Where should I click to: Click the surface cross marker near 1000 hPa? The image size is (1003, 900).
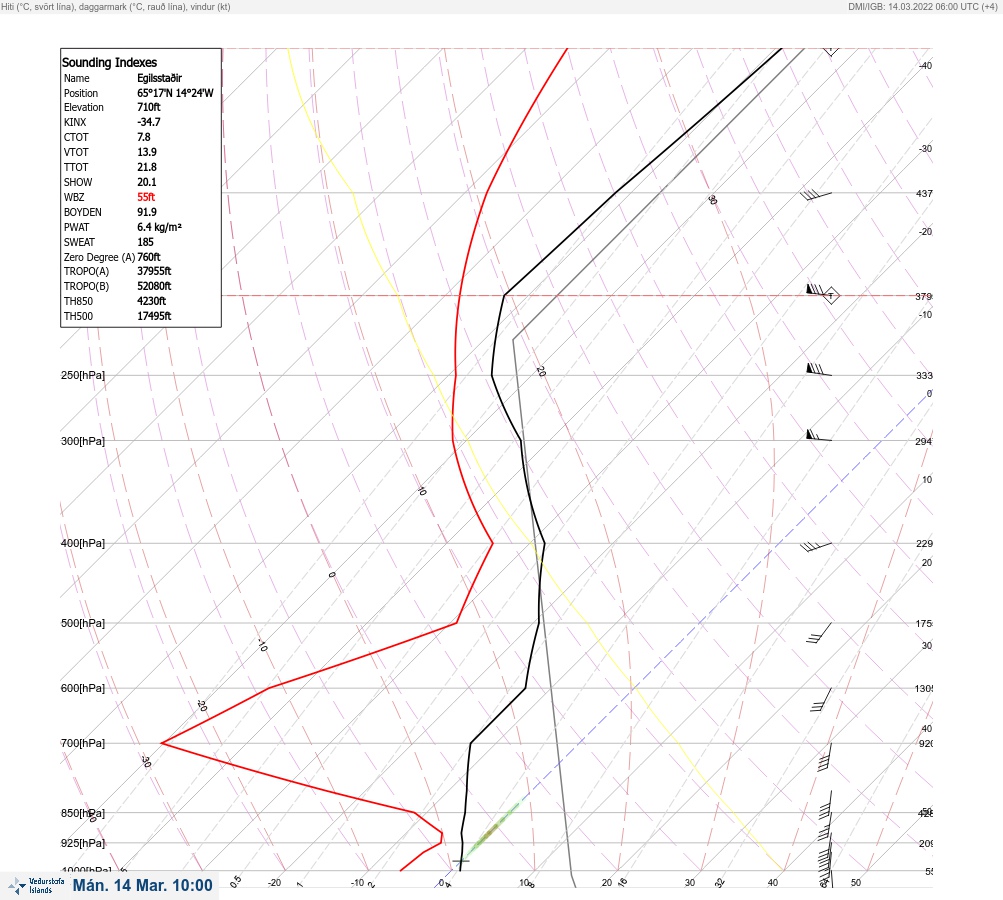(x=461, y=861)
